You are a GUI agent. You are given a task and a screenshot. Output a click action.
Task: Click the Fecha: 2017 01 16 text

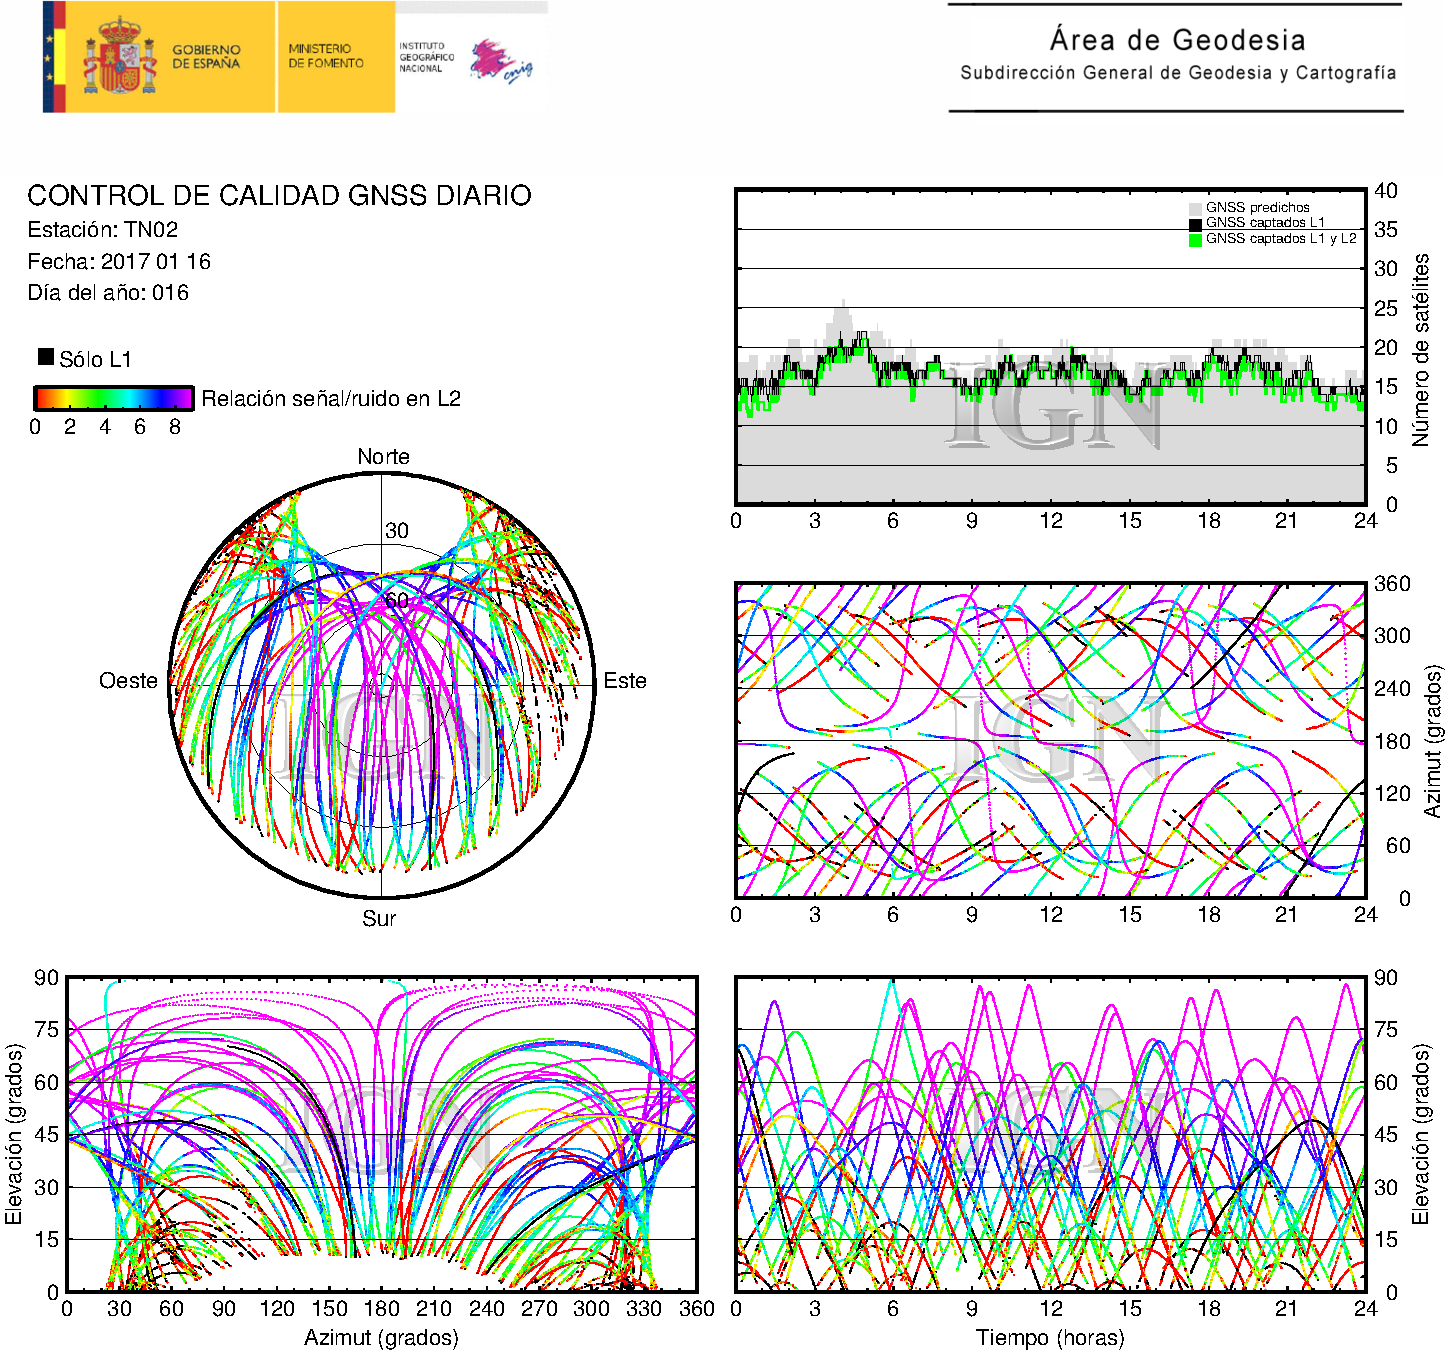coord(119,262)
